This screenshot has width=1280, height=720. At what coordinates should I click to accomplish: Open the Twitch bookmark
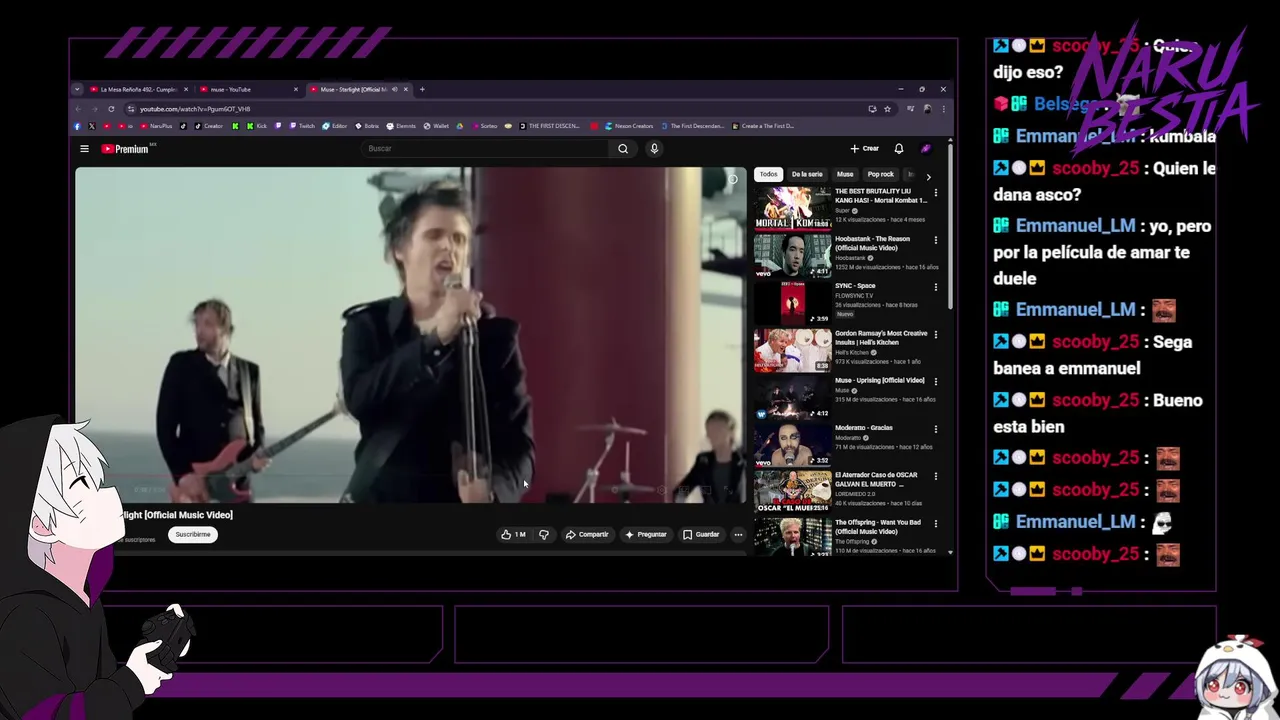click(x=302, y=126)
